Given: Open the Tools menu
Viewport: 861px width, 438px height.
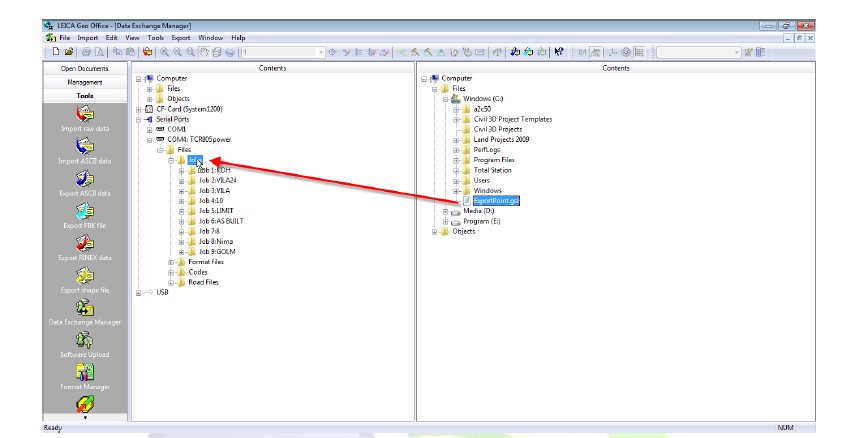Looking at the screenshot, I should tap(155, 38).
